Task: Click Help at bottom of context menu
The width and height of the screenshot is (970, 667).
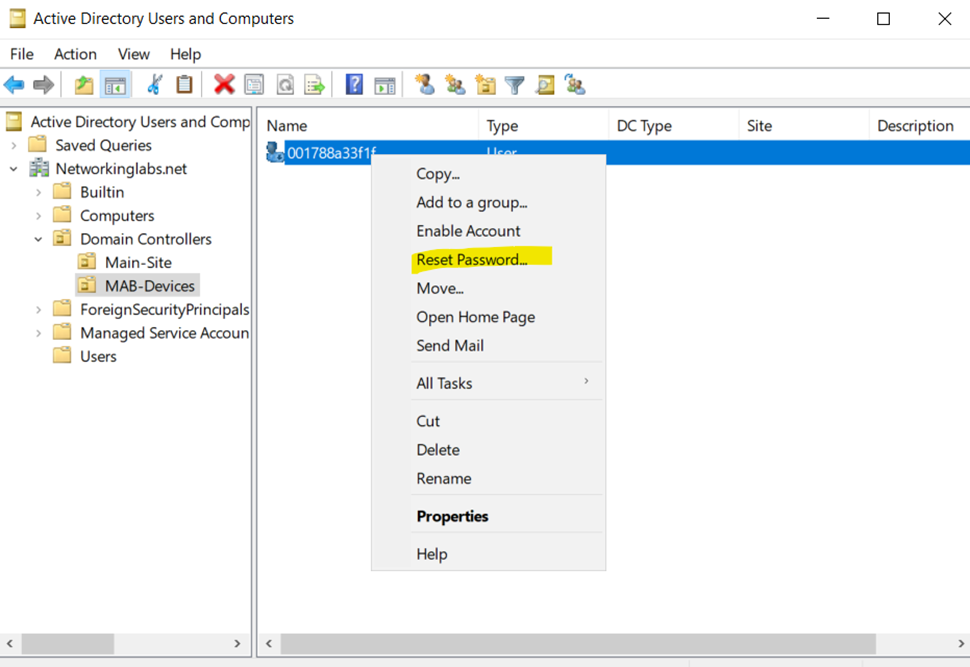Action: [488, 554]
